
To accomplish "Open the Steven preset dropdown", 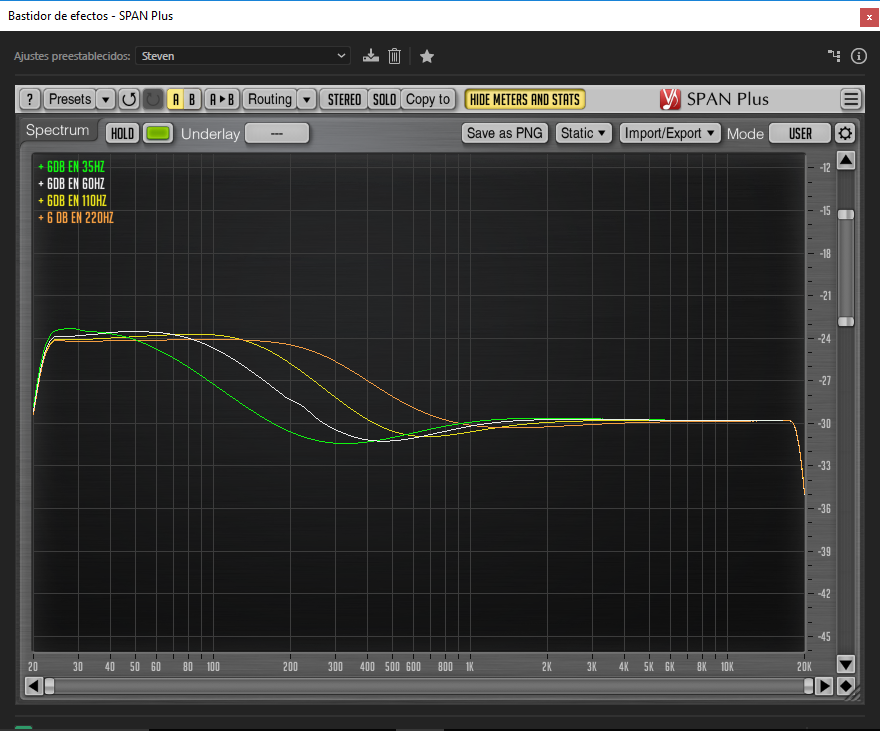I will (243, 56).
